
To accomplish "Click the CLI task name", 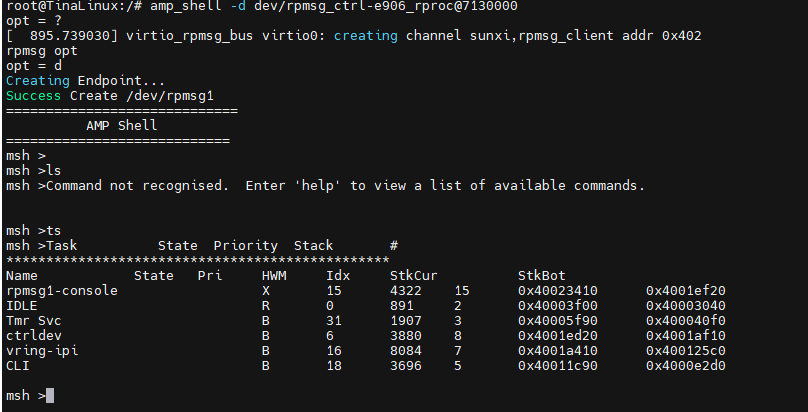I will (18, 366).
